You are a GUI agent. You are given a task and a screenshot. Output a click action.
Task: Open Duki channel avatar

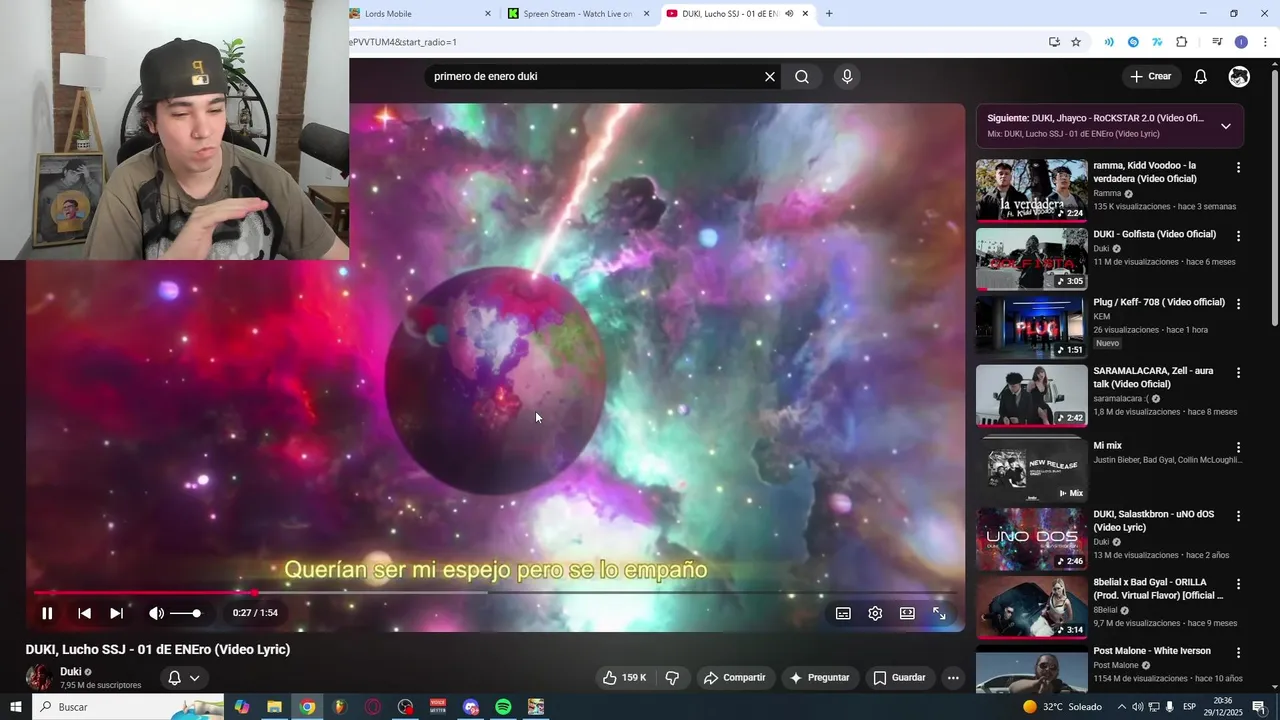[x=39, y=677]
